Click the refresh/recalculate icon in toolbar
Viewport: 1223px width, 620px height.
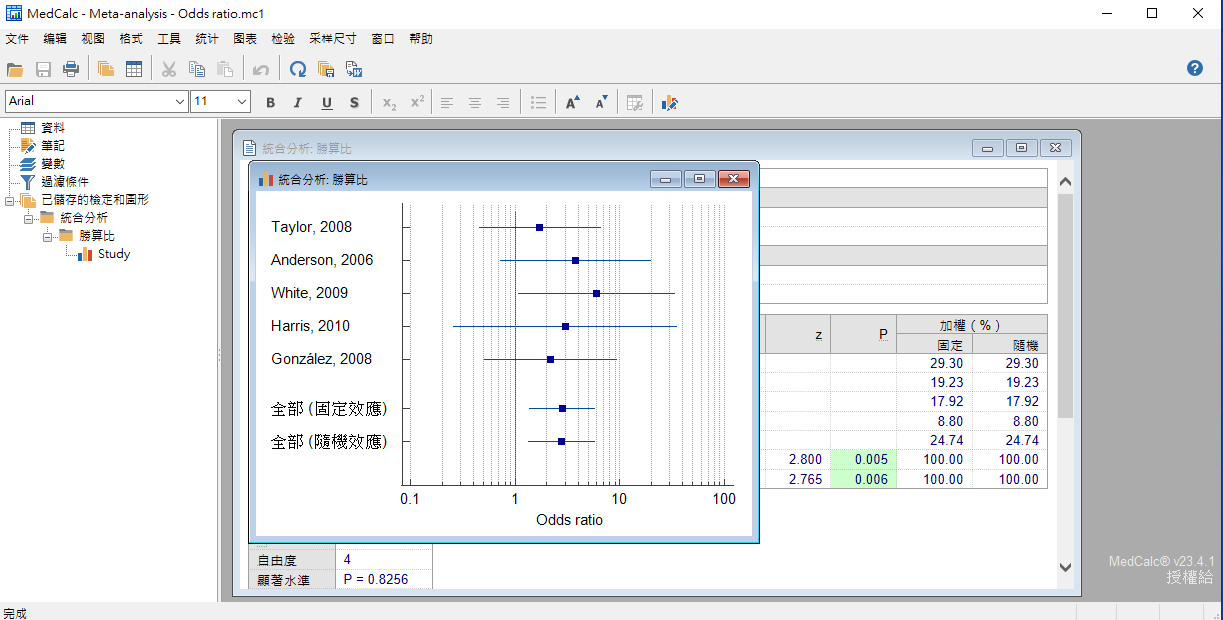coord(297,69)
